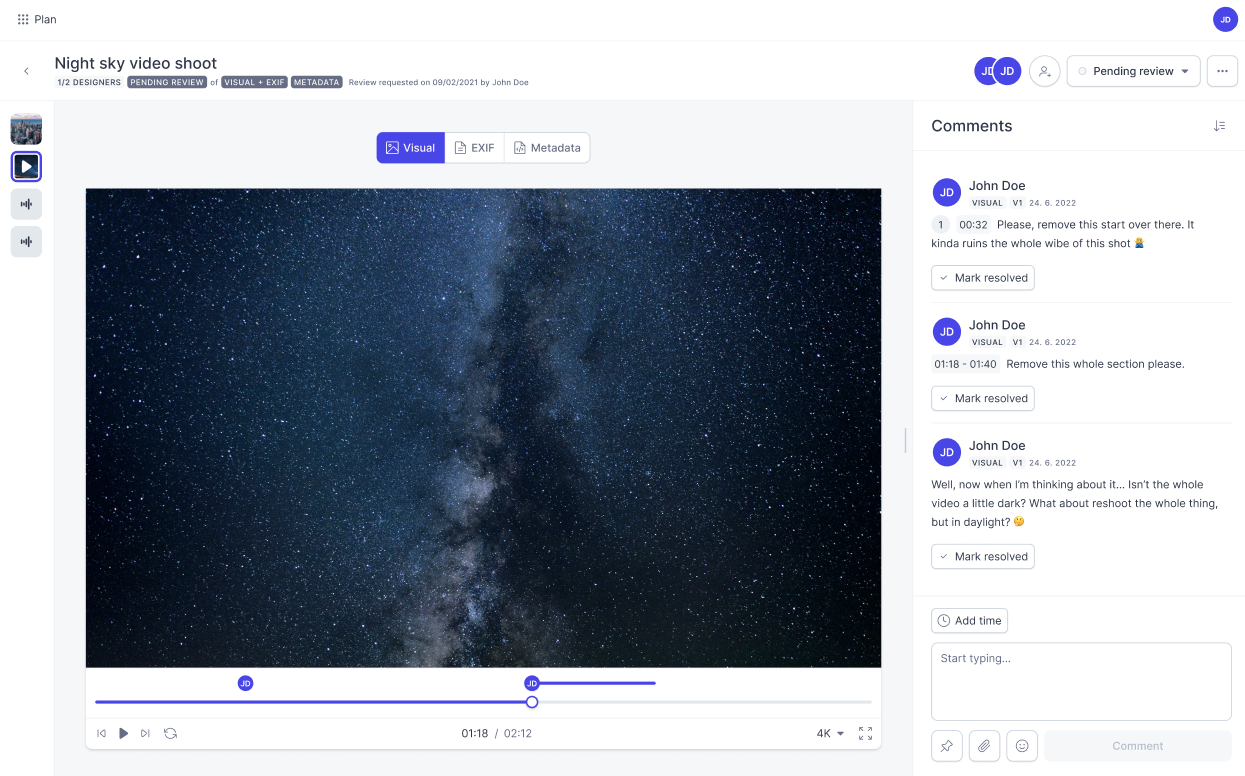This screenshot has width=1245, height=776.
Task: Switch to the Visual tab
Action: click(x=410, y=147)
